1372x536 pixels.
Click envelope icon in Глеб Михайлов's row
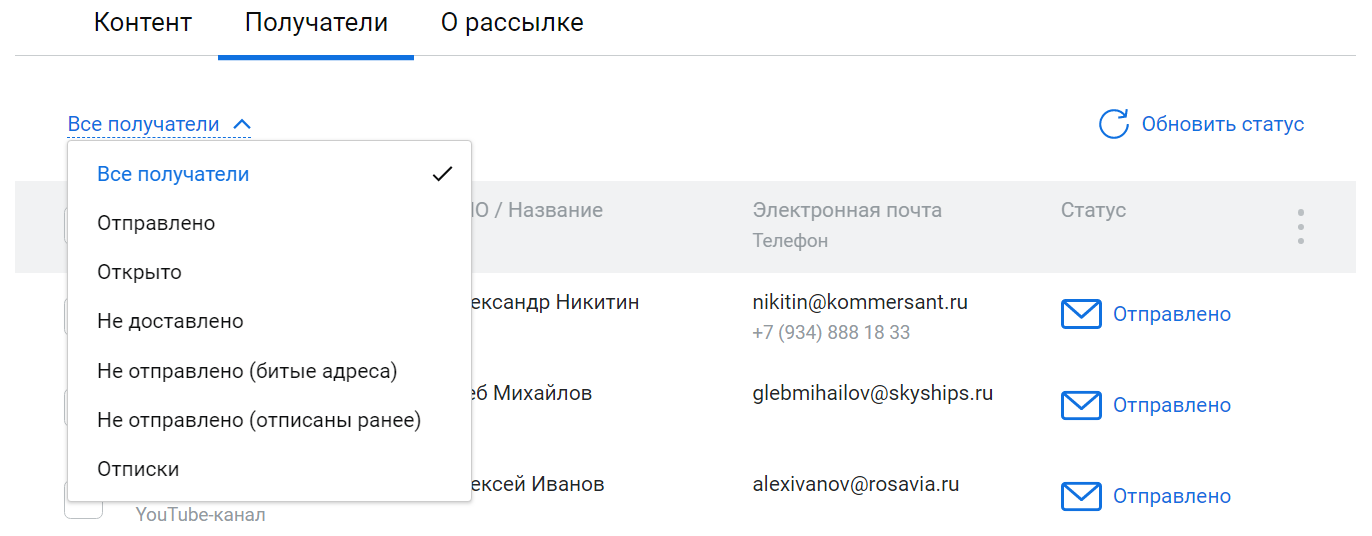pos(1080,405)
